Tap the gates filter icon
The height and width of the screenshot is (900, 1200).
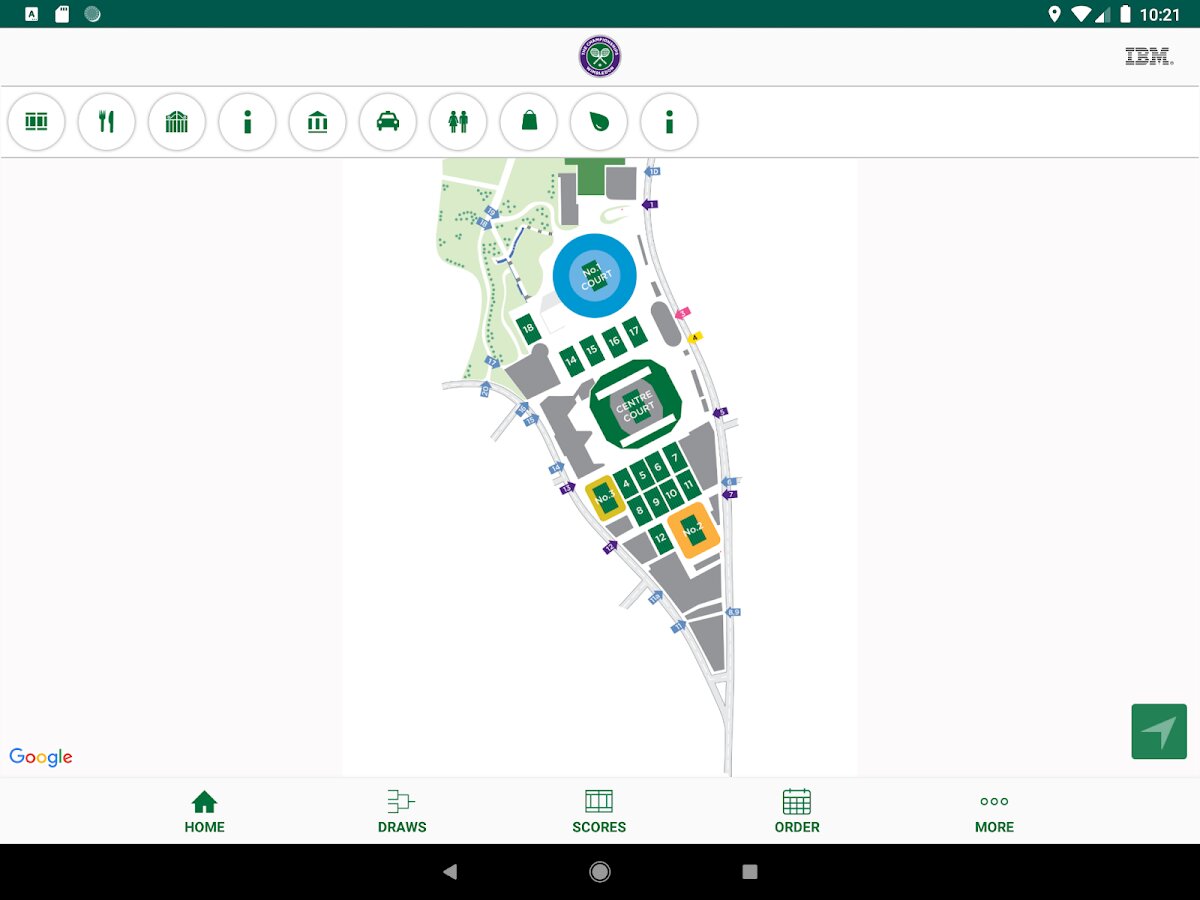coord(177,122)
